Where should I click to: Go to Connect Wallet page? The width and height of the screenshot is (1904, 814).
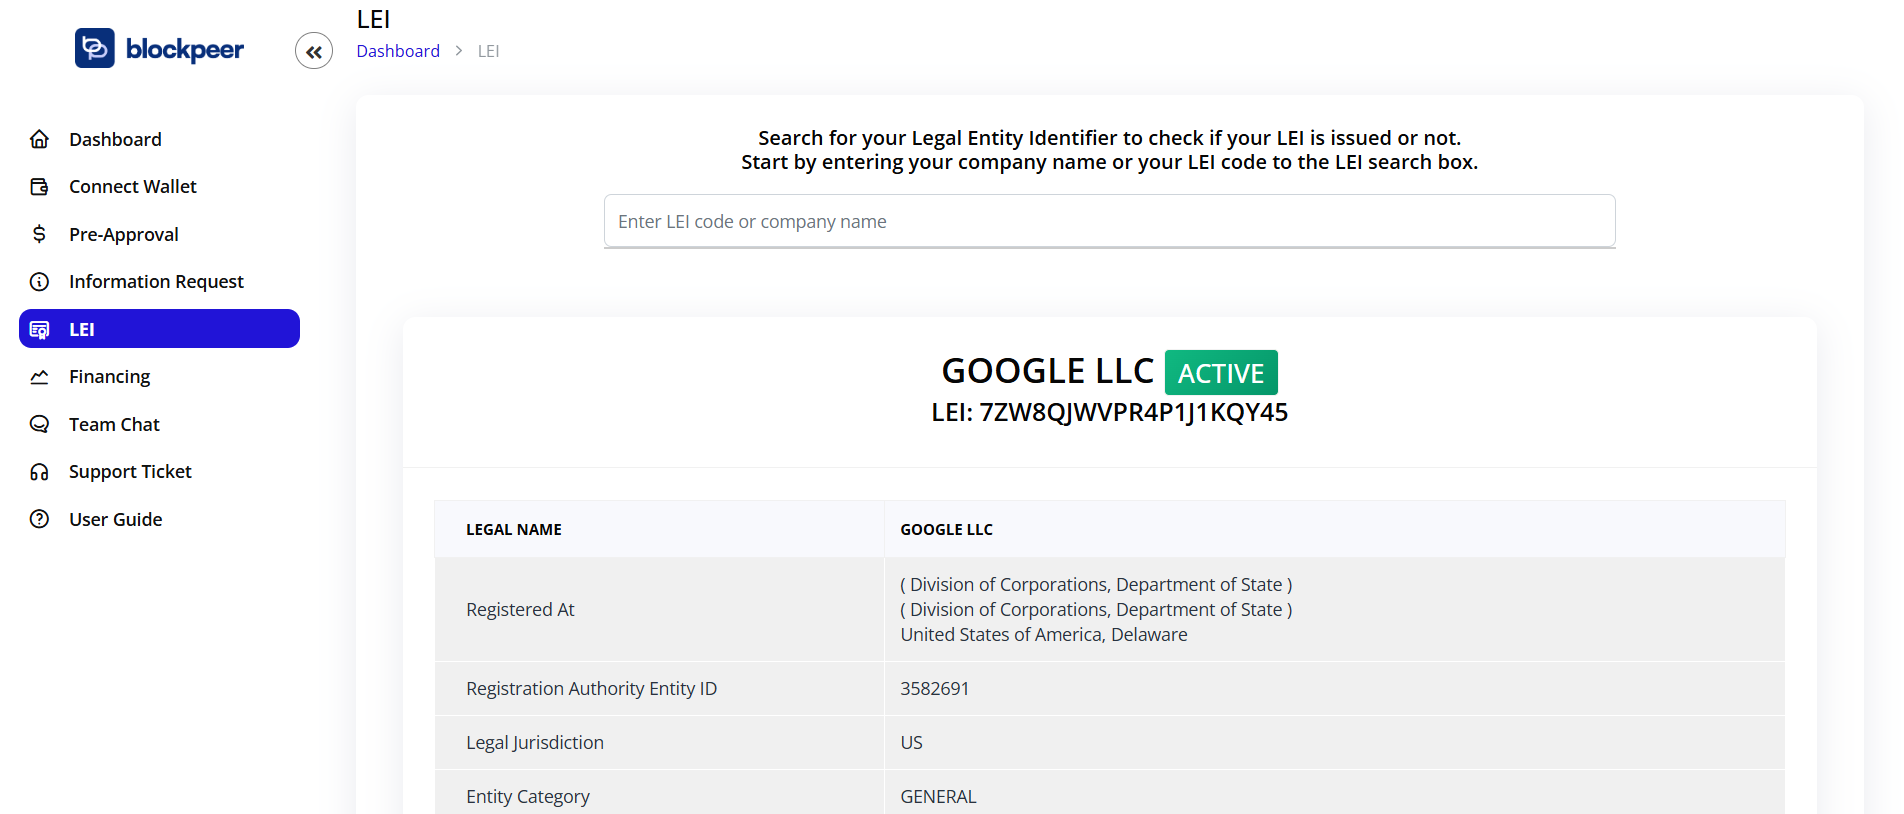coord(132,187)
